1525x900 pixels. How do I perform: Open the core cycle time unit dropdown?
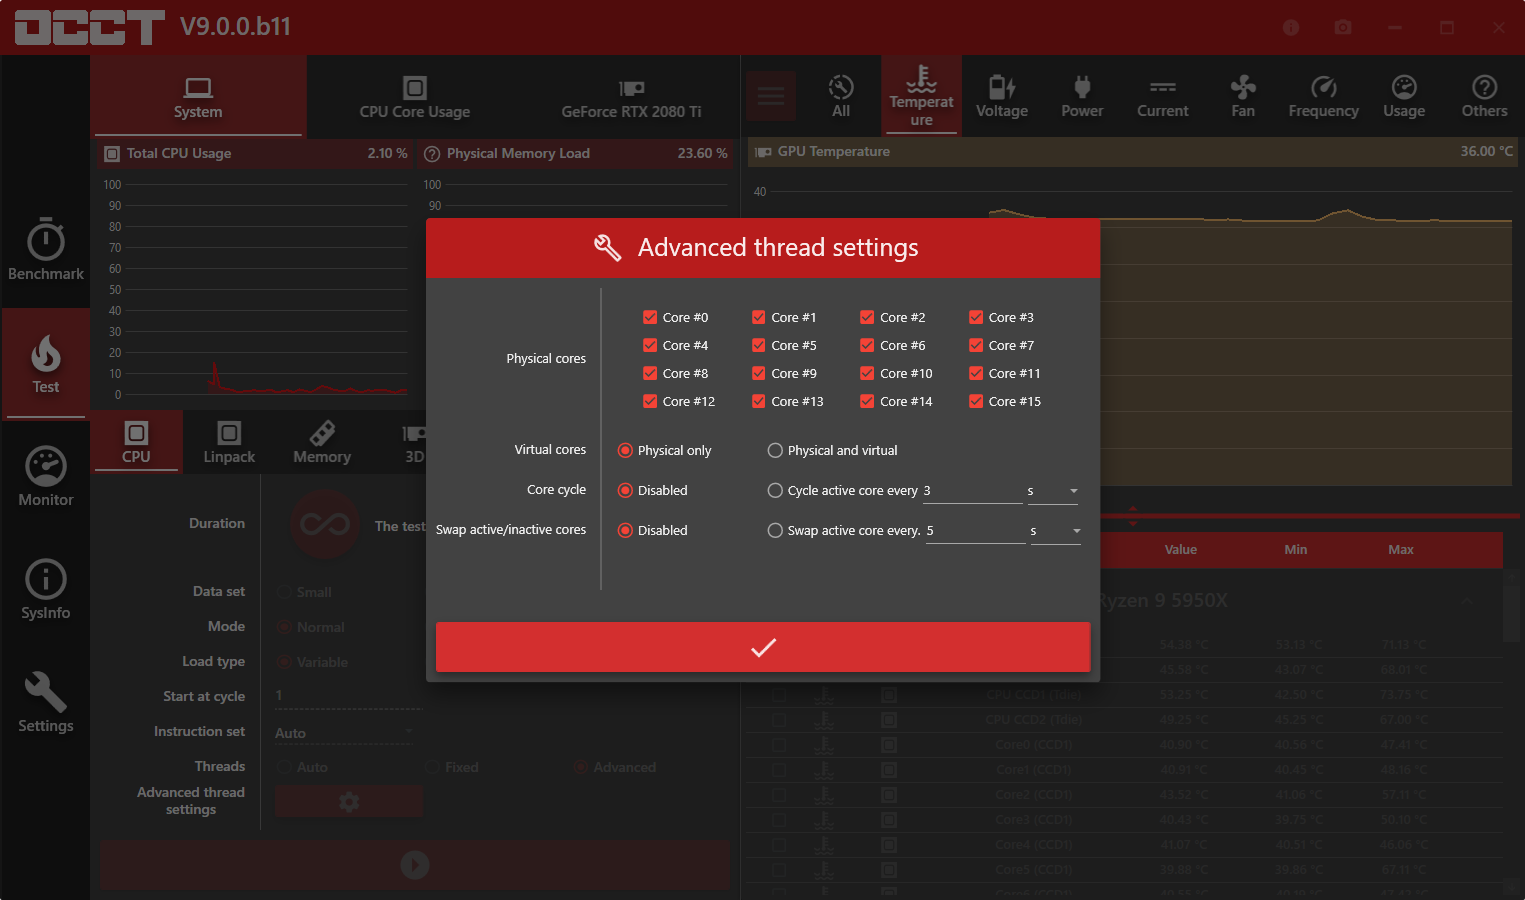(1053, 491)
